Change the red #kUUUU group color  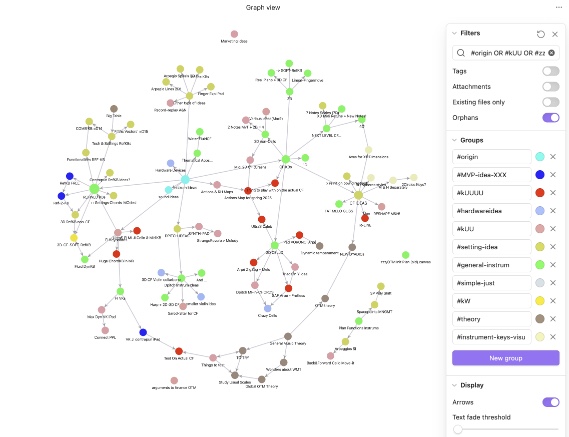[540, 192]
